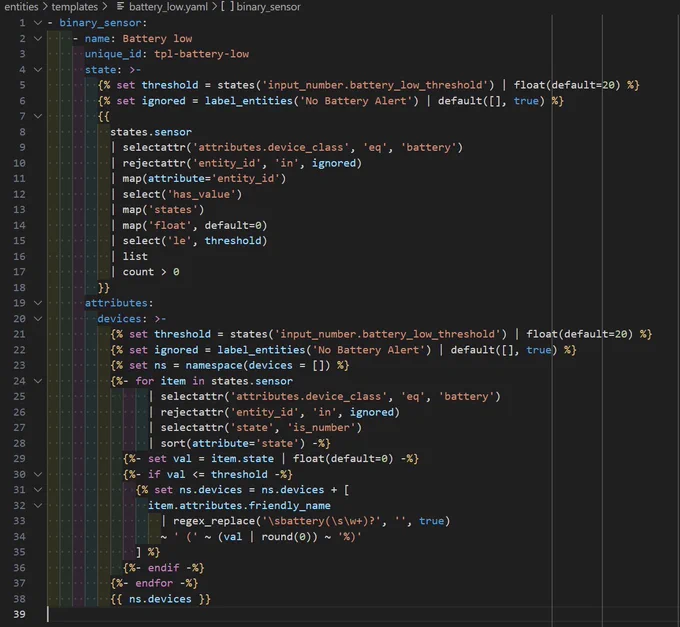Collapse devices block chevron at line 20

click(38, 319)
